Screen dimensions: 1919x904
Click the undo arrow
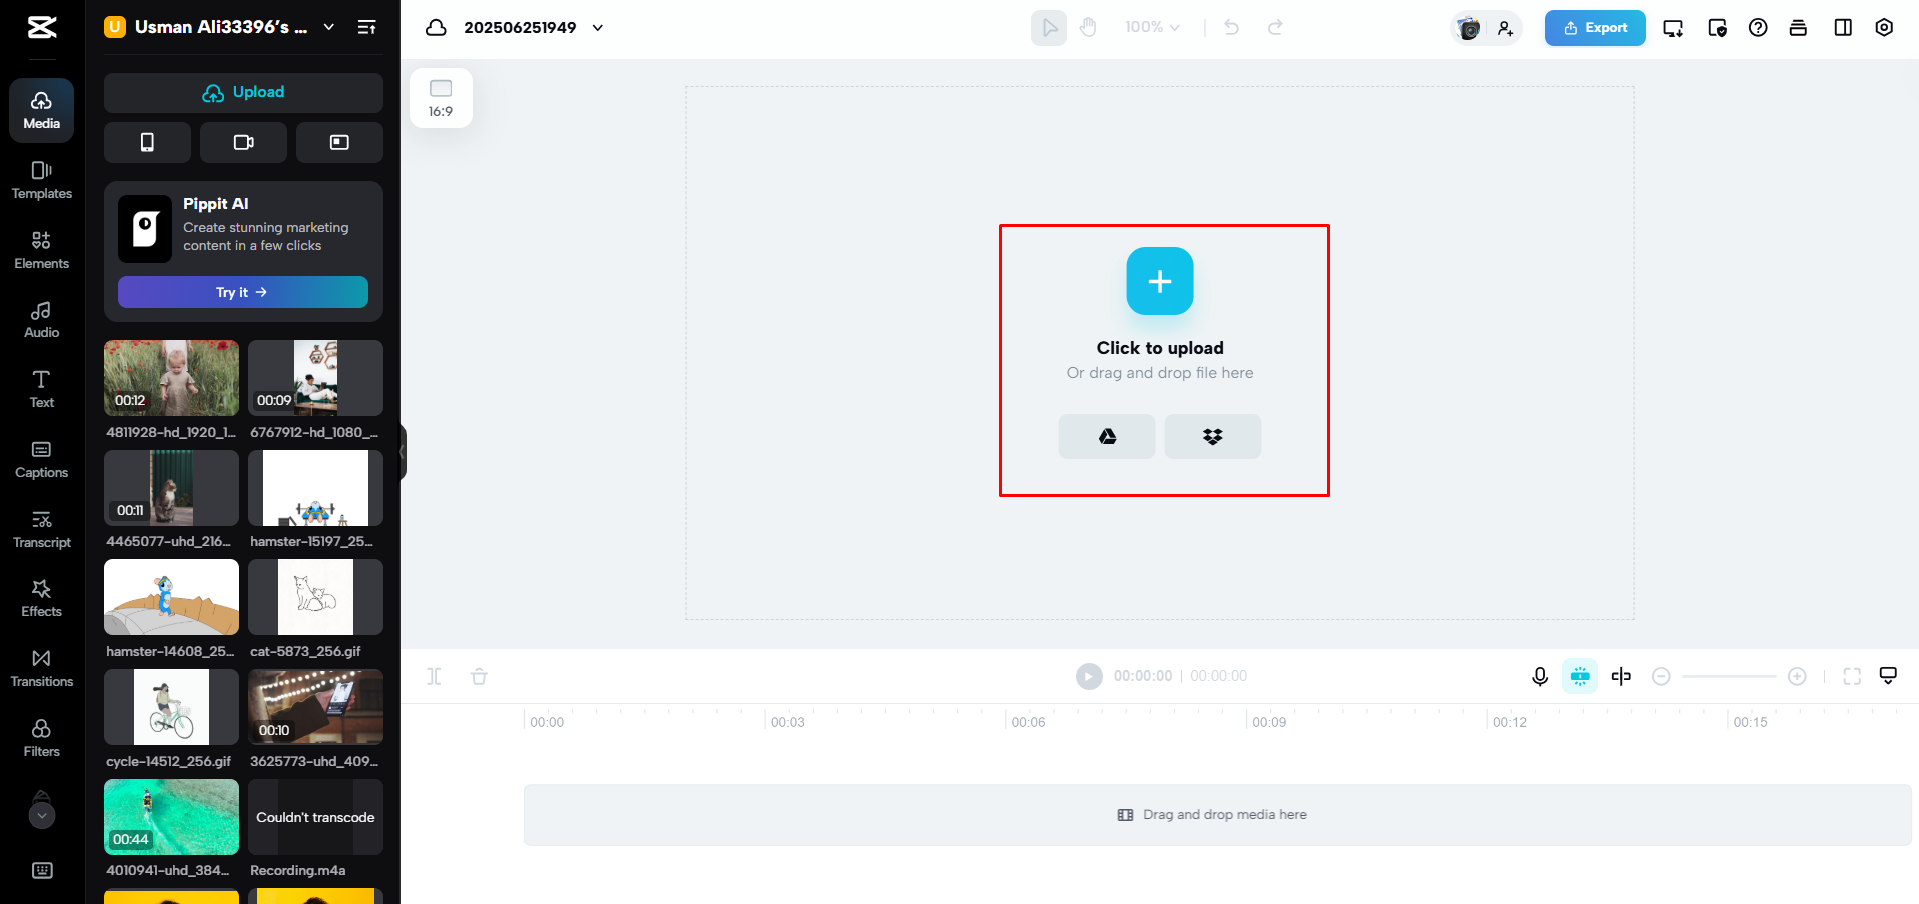point(1232,28)
